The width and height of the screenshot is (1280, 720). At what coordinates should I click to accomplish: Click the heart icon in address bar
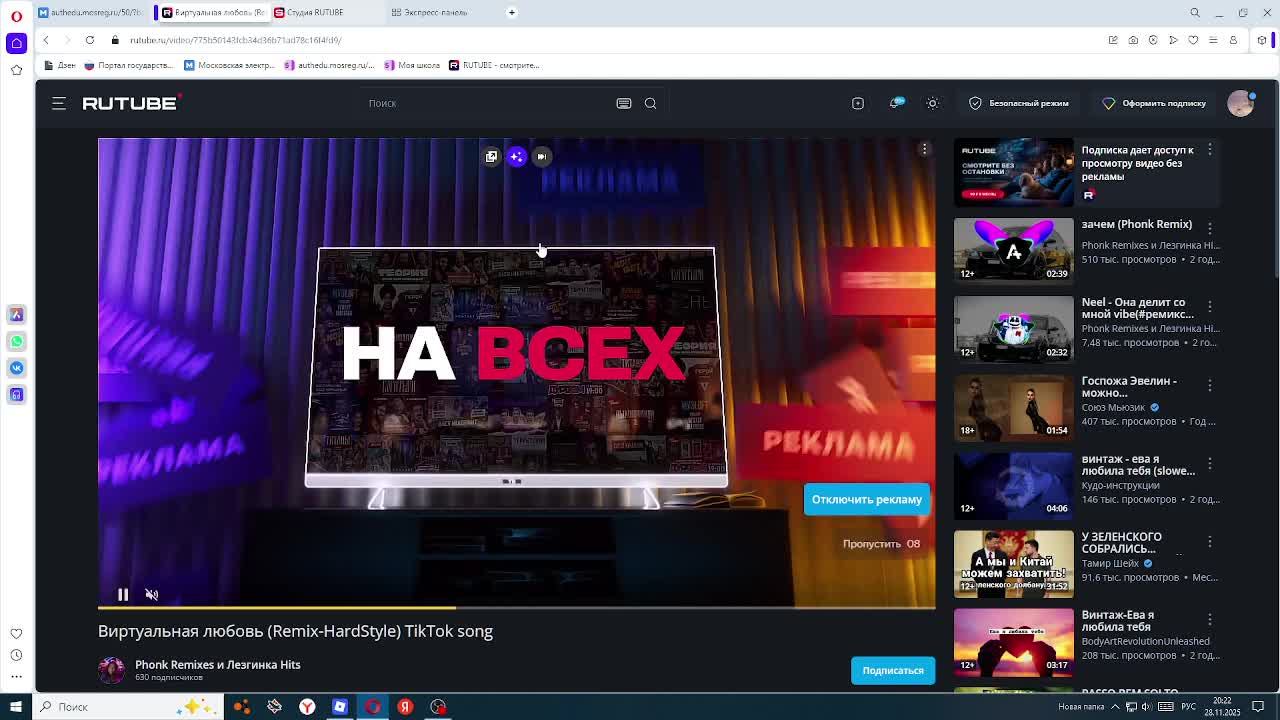click(x=1193, y=40)
